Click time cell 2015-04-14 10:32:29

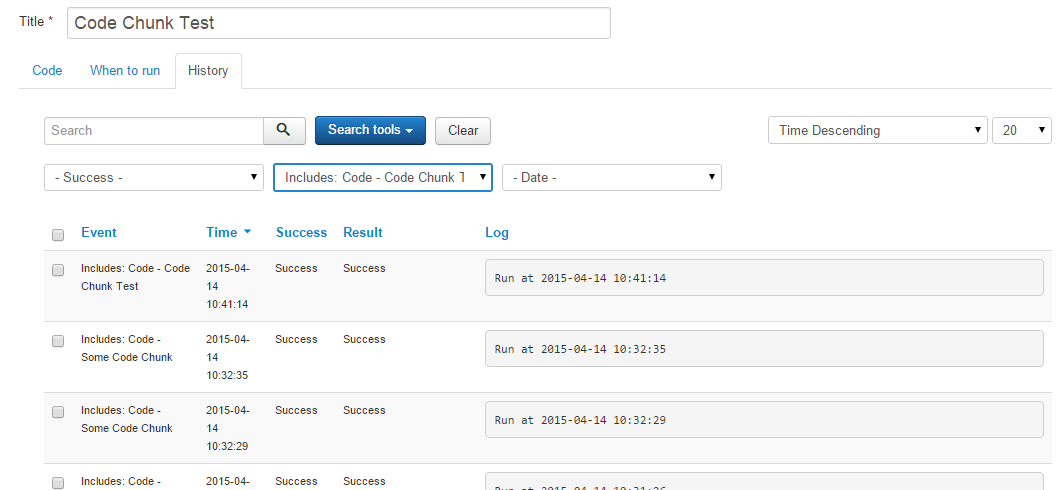(x=228, y=428)
